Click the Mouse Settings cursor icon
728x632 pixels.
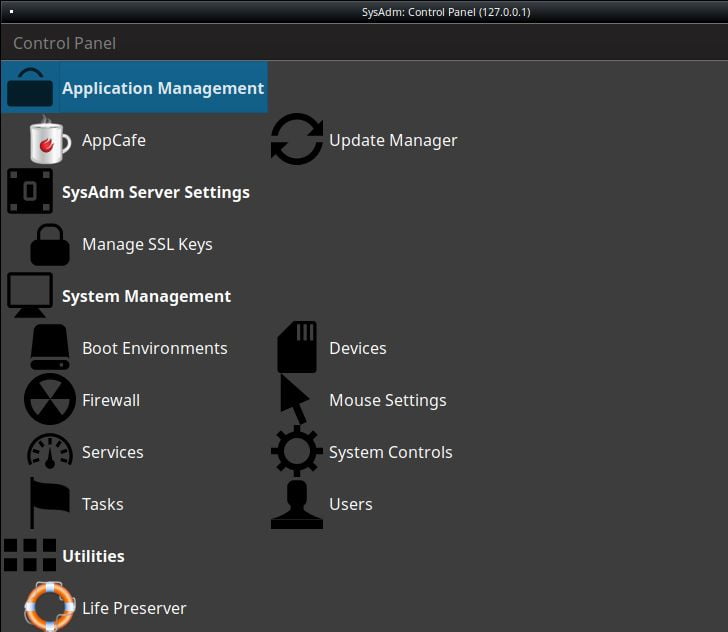(294, 399)
